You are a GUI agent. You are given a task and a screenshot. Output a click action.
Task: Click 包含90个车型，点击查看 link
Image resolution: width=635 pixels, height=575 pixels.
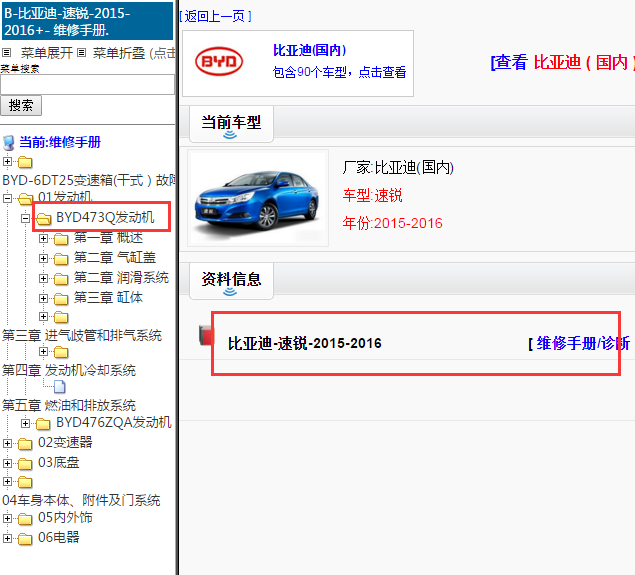point(339,72)
